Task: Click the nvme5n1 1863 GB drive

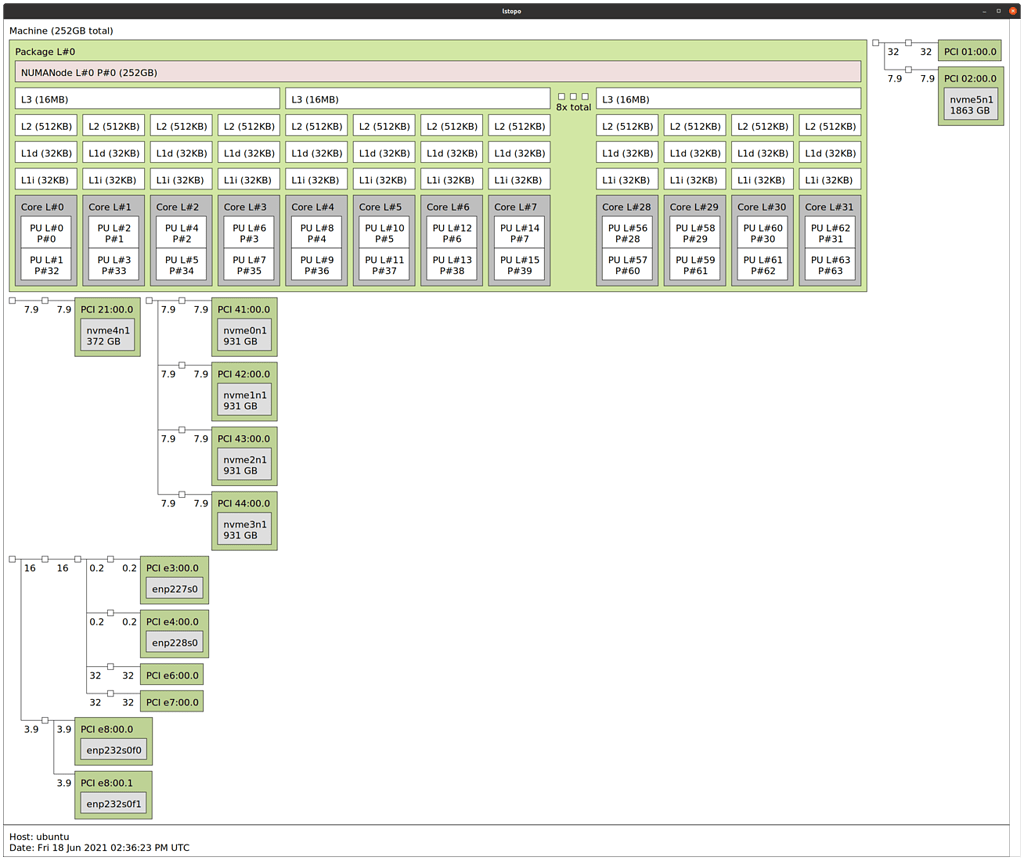Action: (970, 105)
